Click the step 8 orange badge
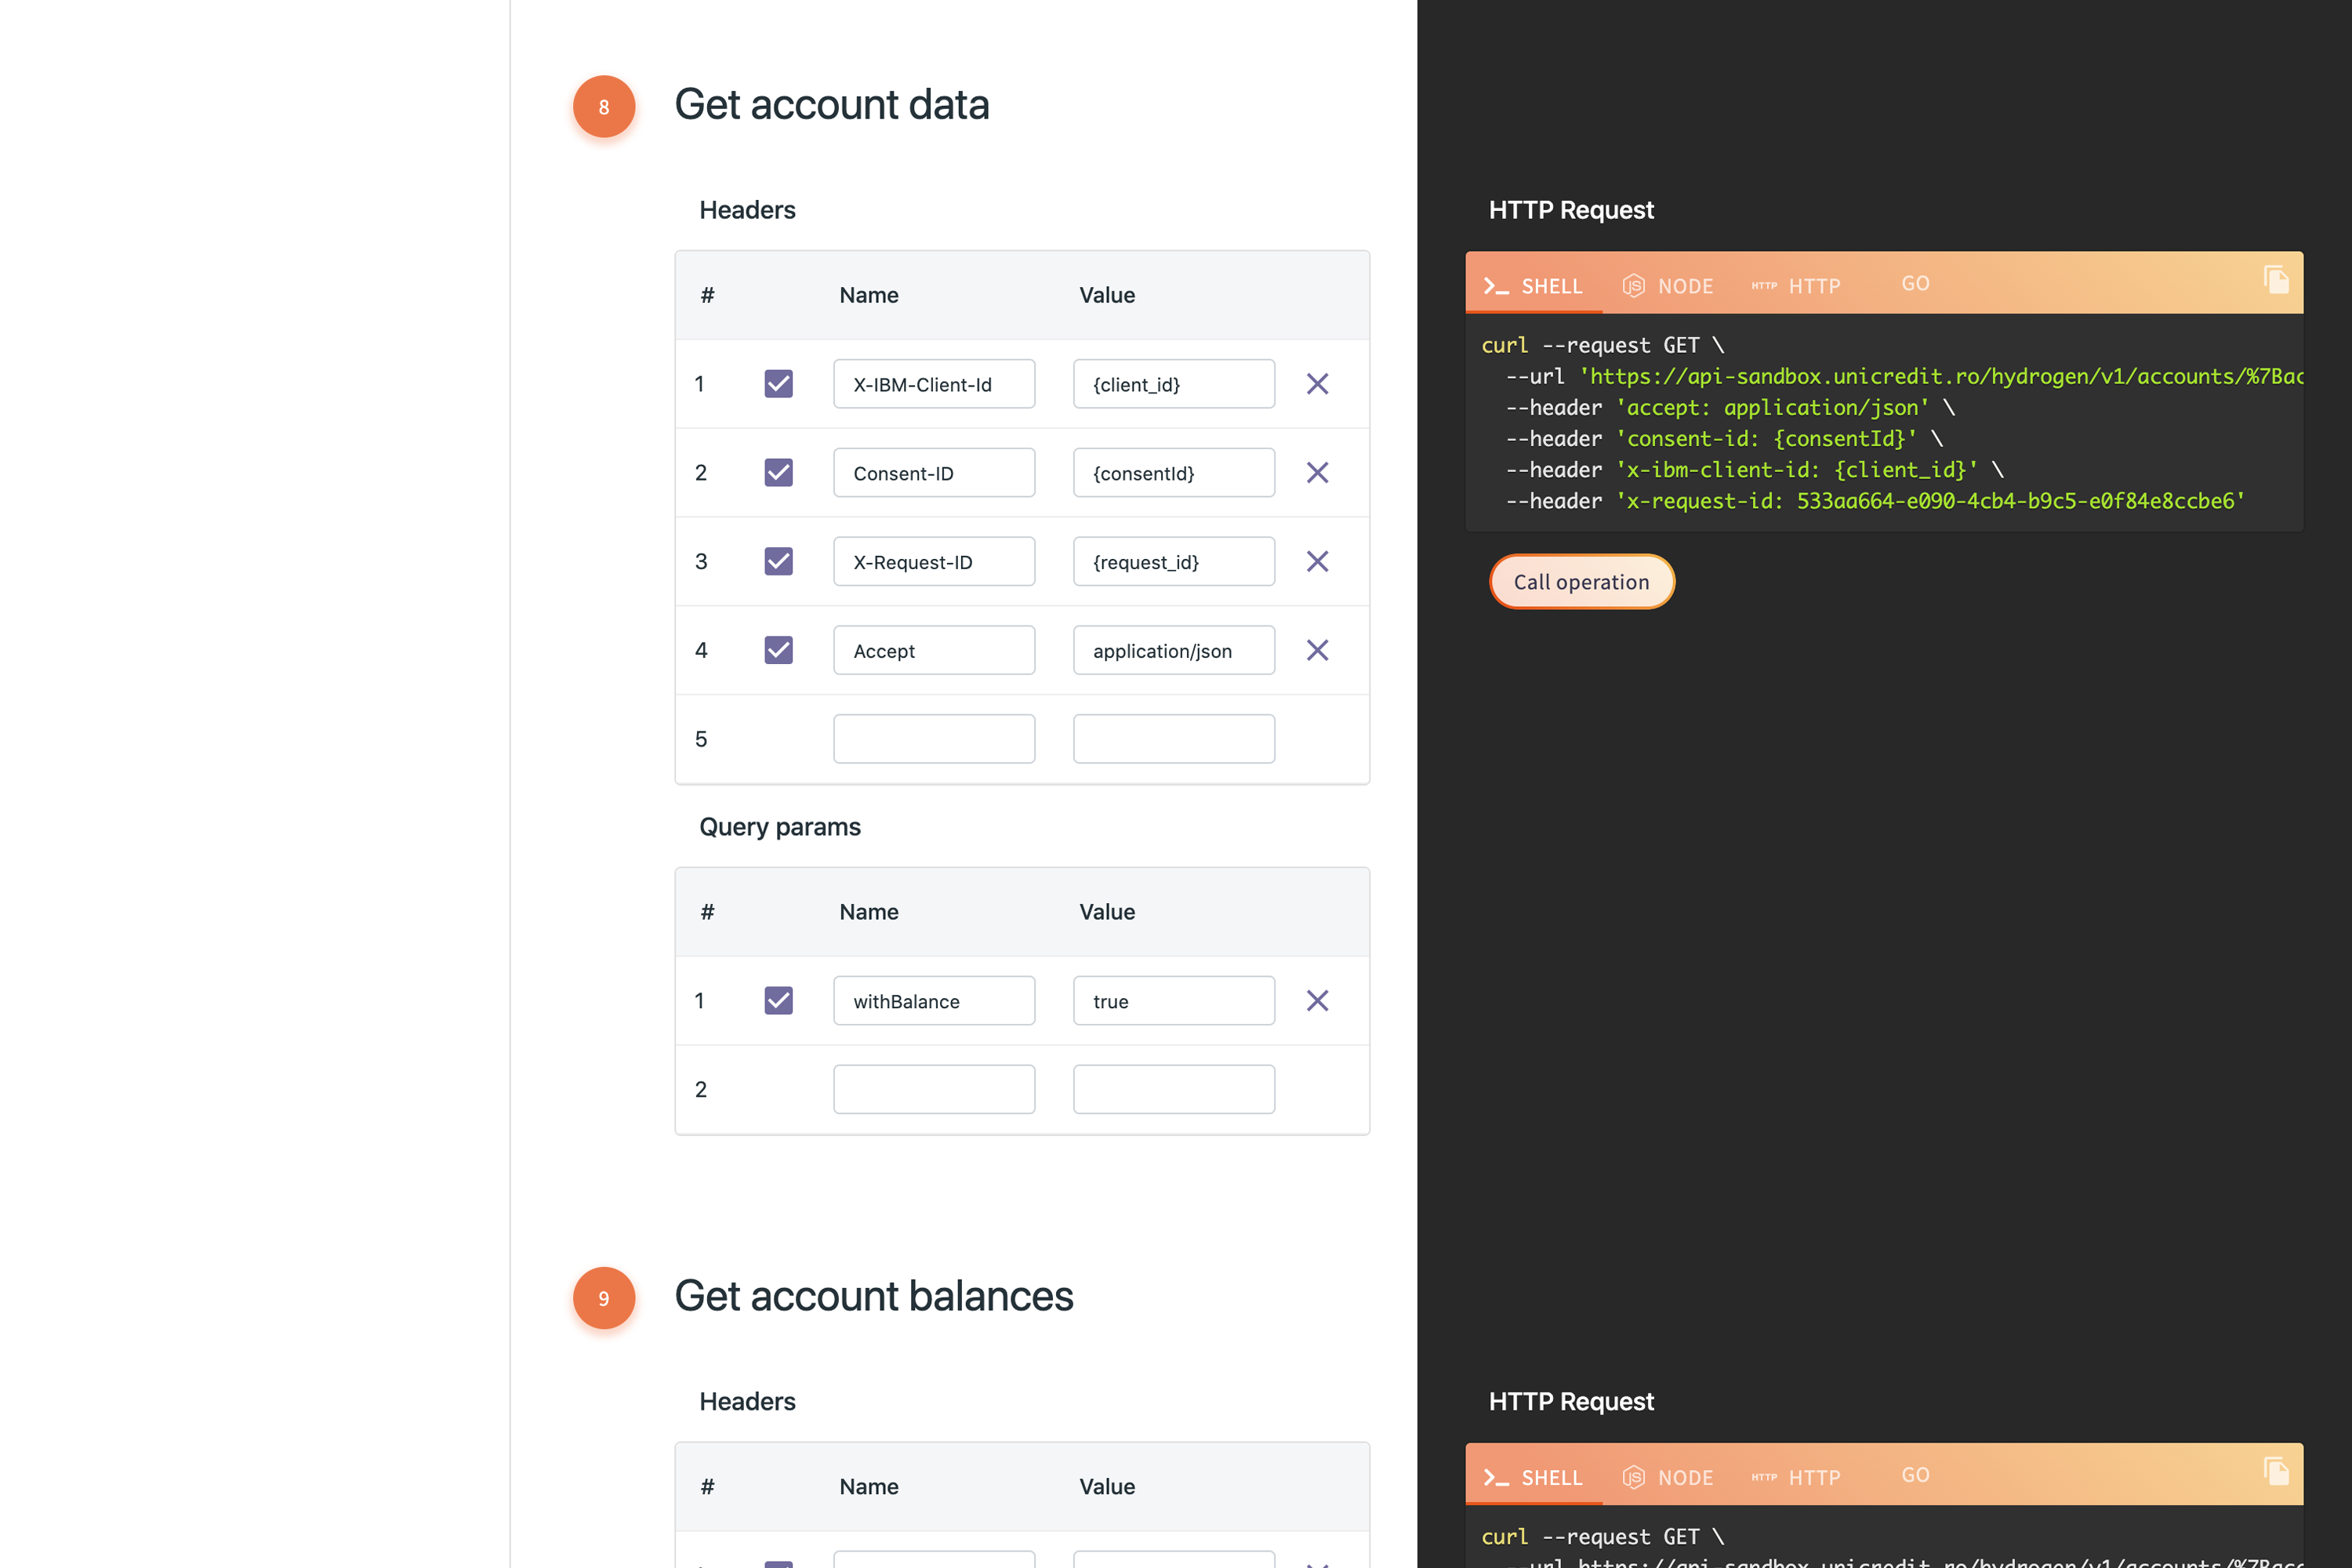This screenshot has width=2352, height=1568. click(x=604, y=107)
